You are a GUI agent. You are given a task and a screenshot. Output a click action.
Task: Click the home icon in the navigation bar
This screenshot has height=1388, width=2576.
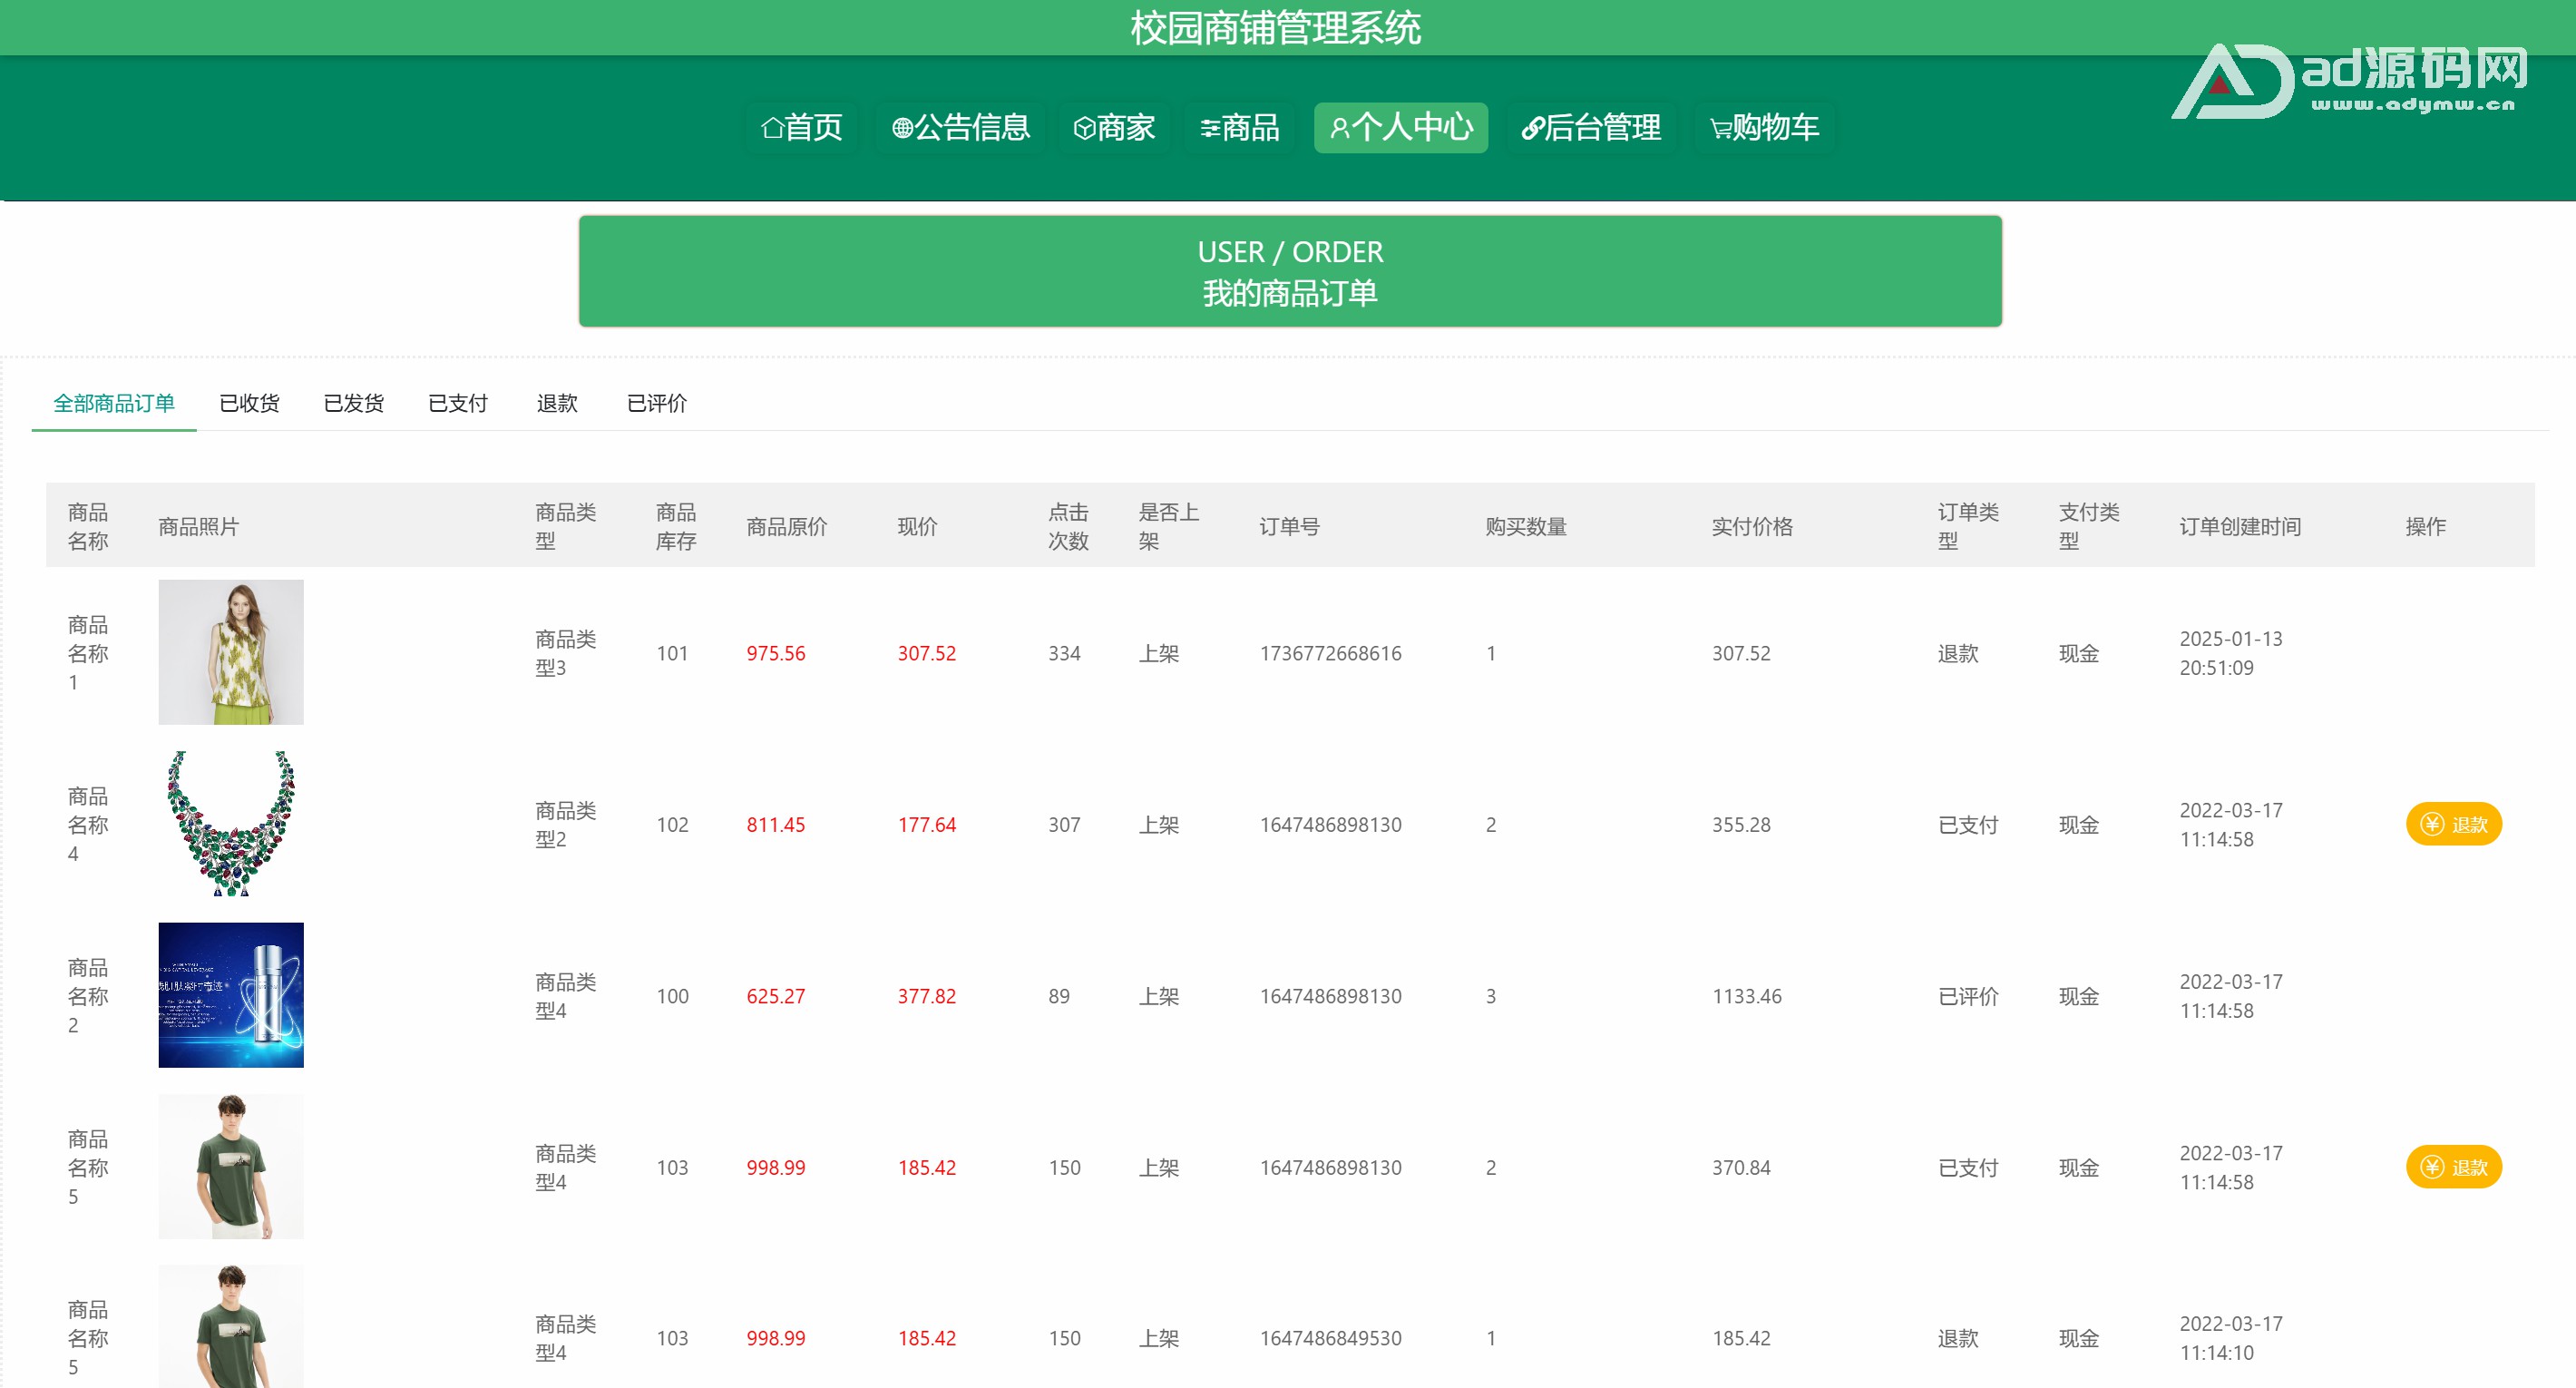tap(772, 128)
